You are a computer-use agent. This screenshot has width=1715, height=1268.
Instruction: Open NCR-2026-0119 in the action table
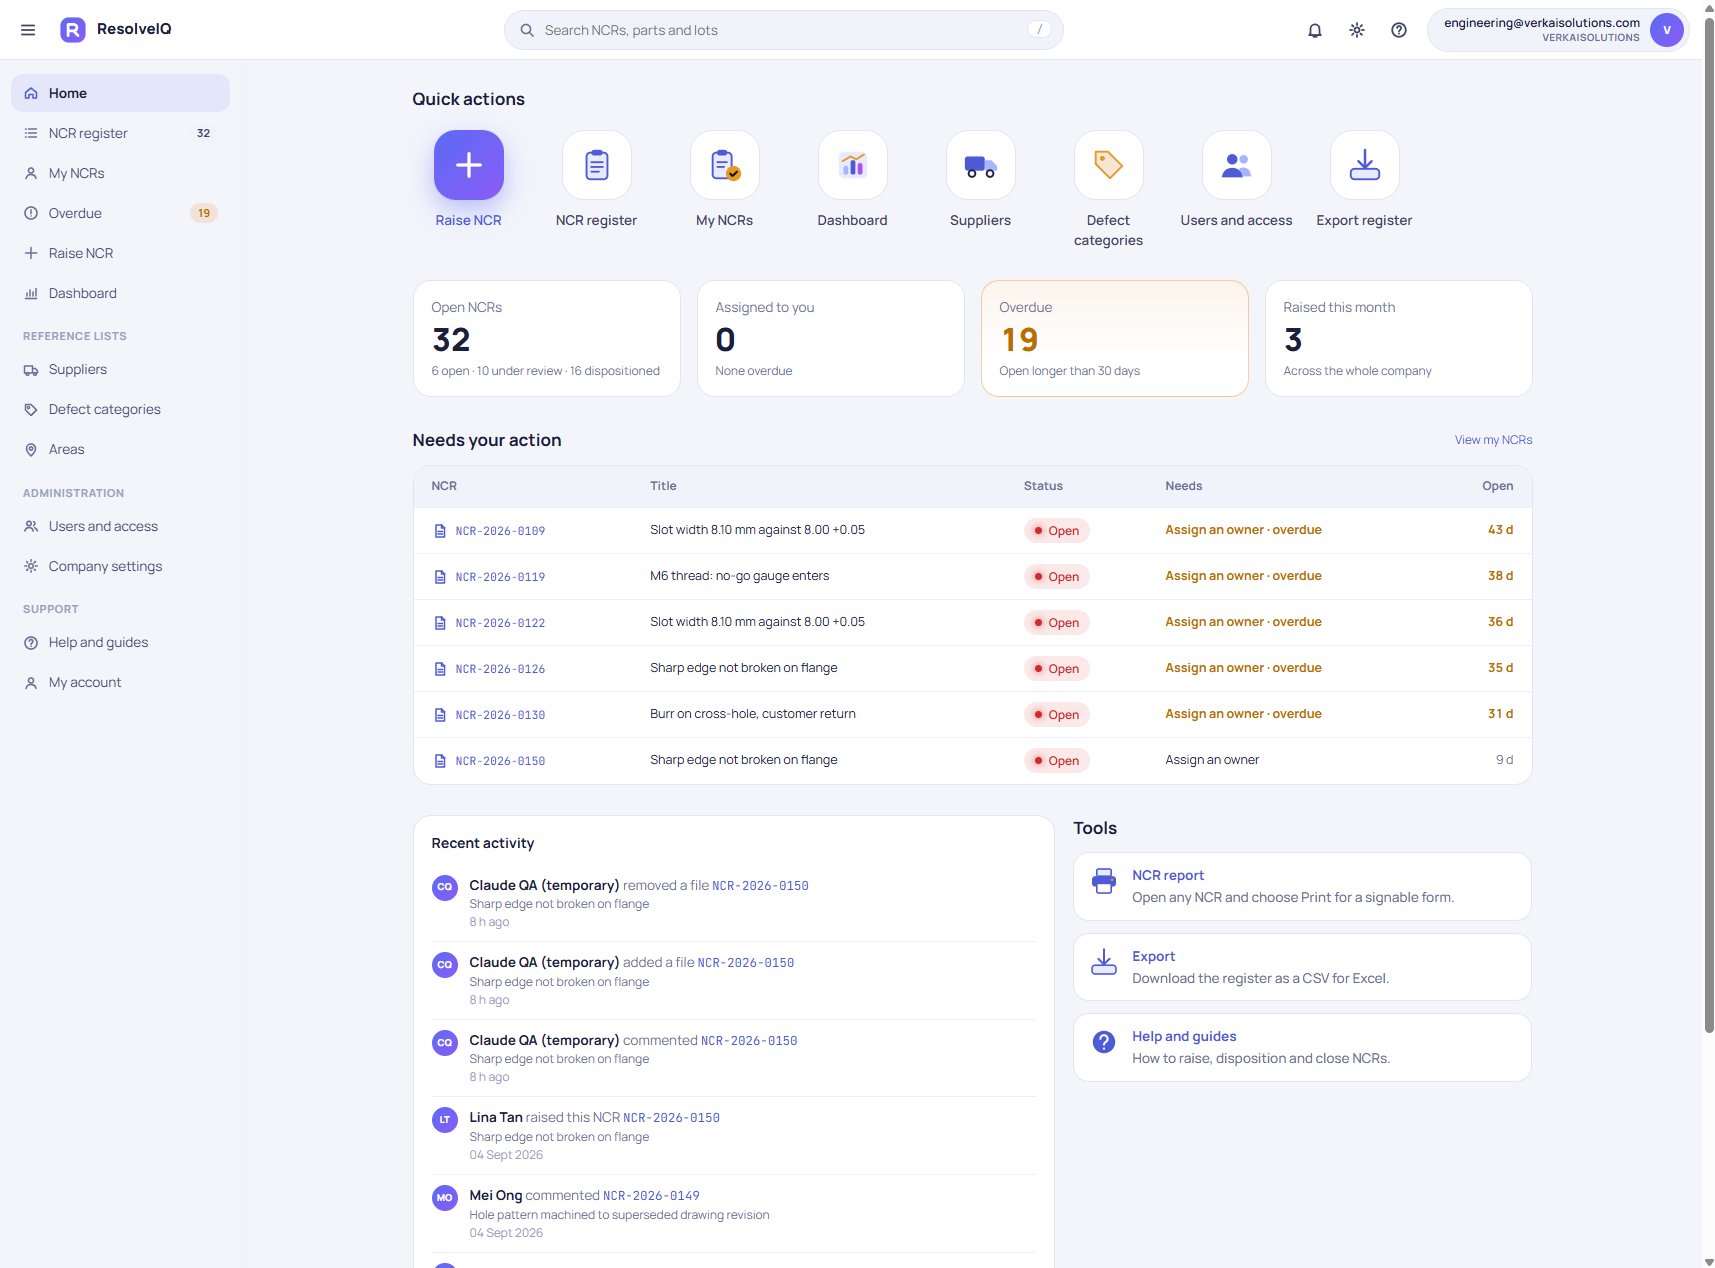500,577
